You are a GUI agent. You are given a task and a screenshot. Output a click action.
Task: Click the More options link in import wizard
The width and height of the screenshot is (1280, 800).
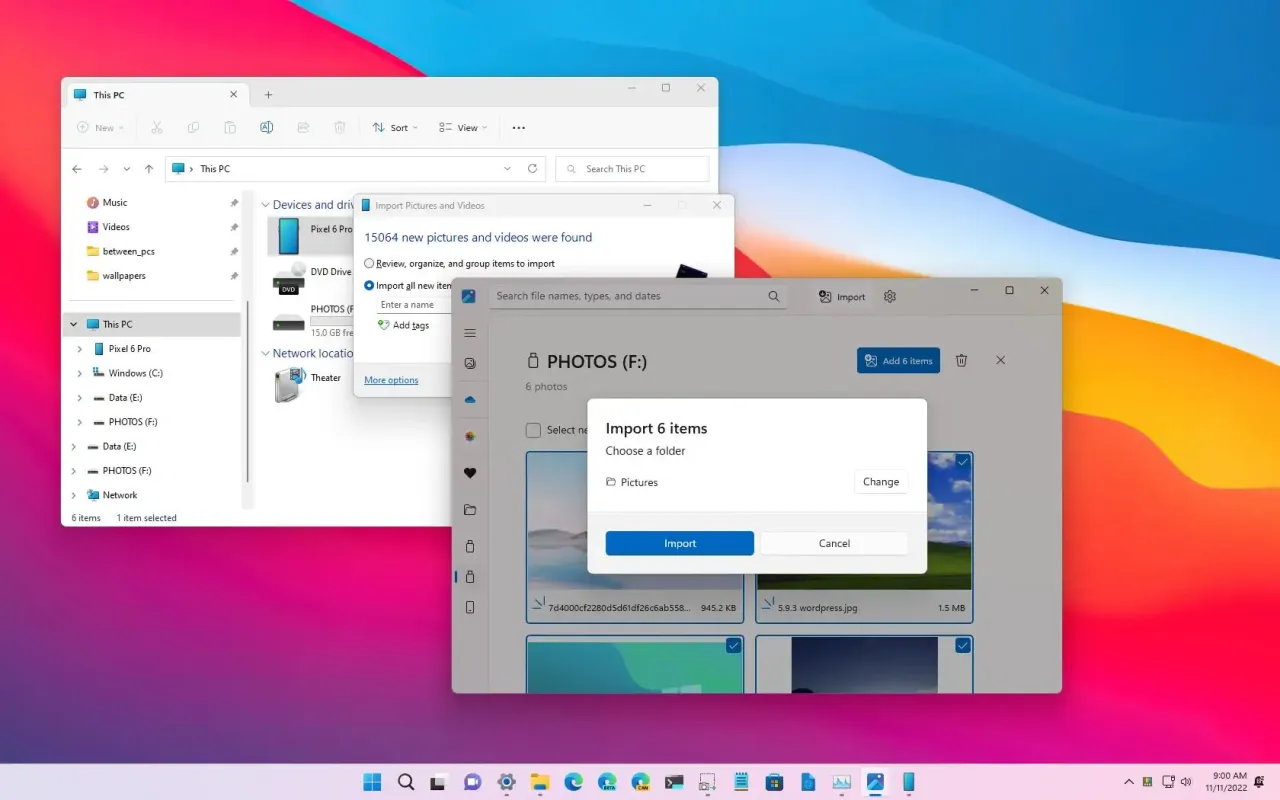tap(390, 380)
